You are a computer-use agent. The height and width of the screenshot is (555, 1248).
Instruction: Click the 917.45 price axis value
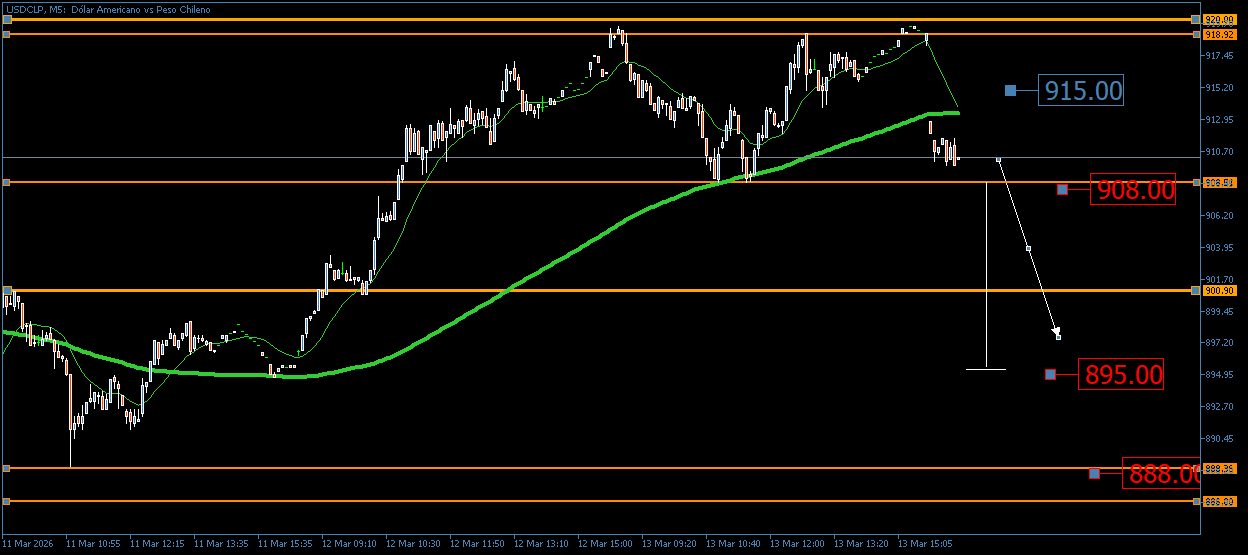pyautogui.click(x=1220, y=56)
